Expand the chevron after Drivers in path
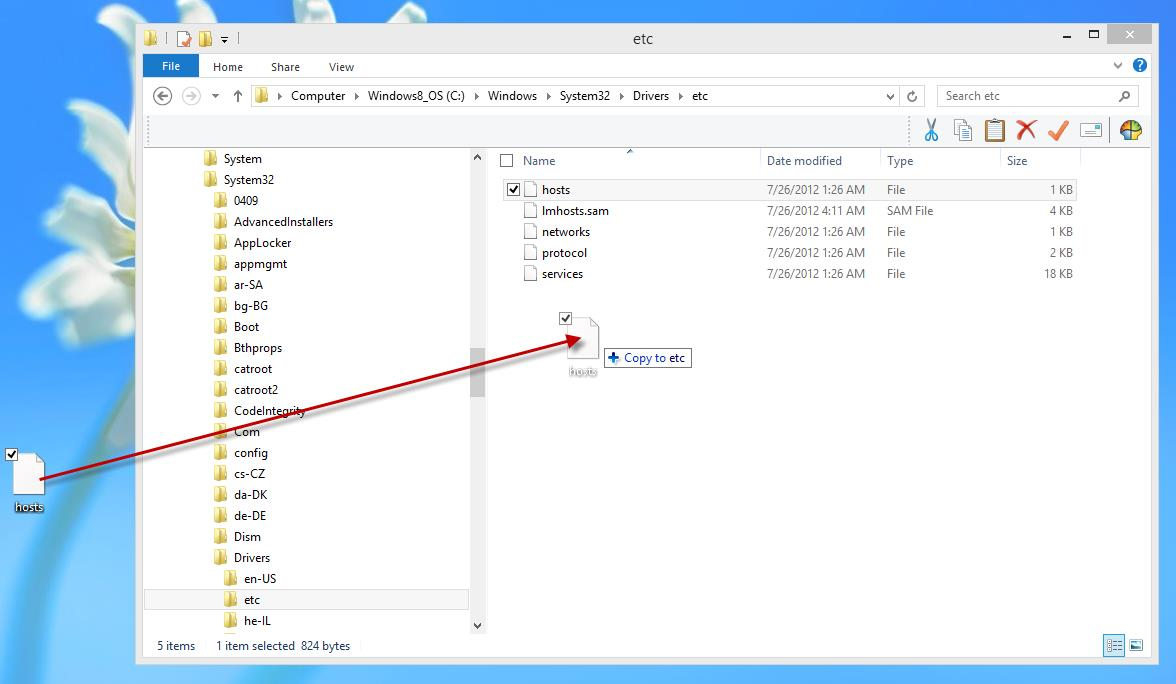 tap(680, 96)
